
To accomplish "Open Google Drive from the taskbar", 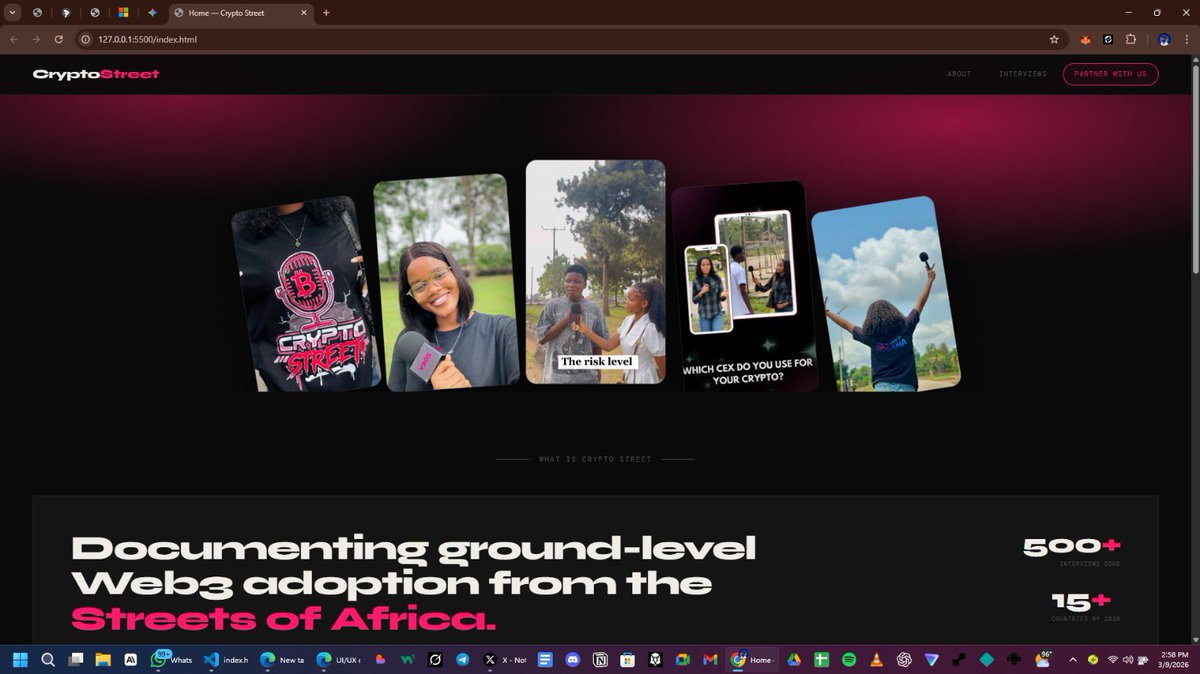I will click(x=793, y=660).
